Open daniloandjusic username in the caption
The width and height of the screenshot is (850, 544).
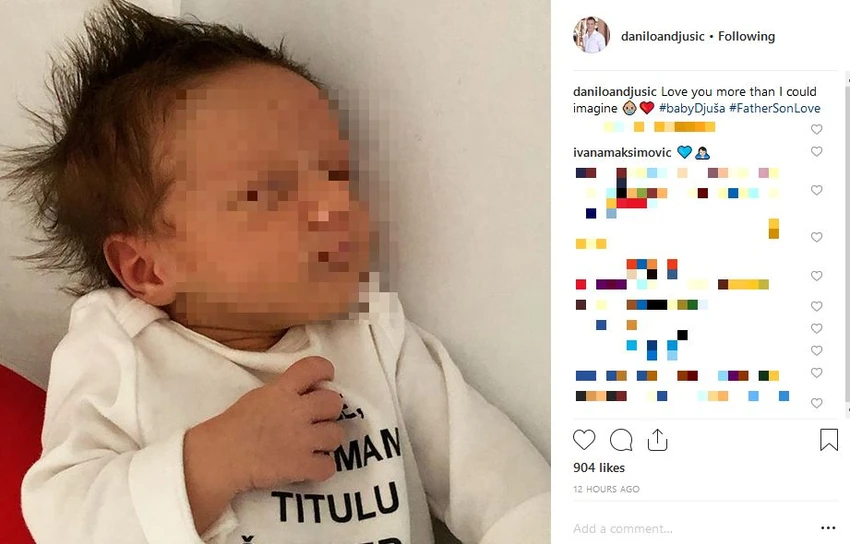615,92
